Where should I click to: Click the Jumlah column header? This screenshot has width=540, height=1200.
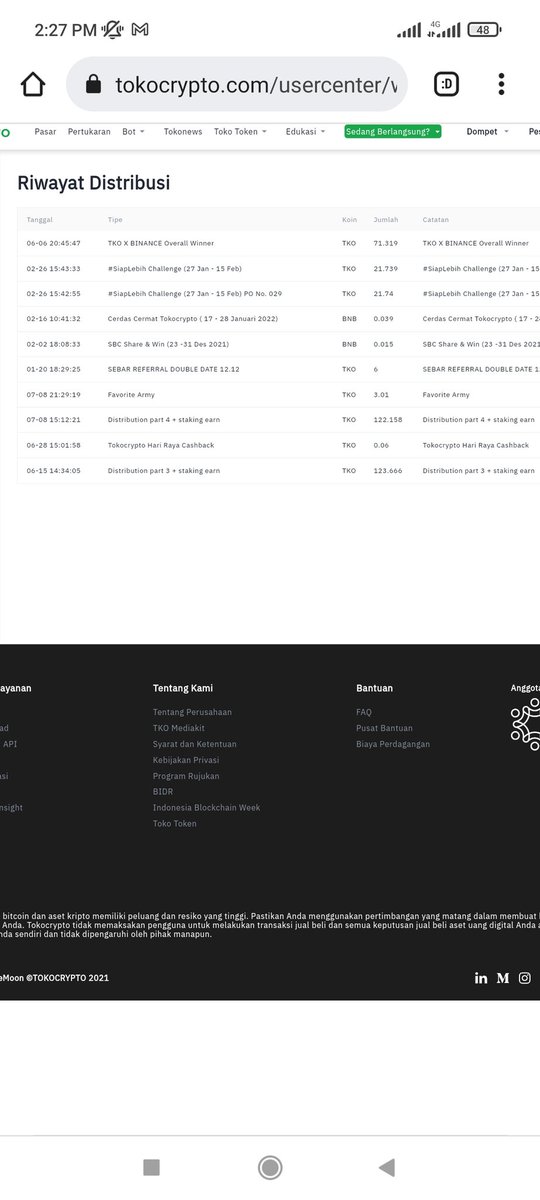coord(385,219)
